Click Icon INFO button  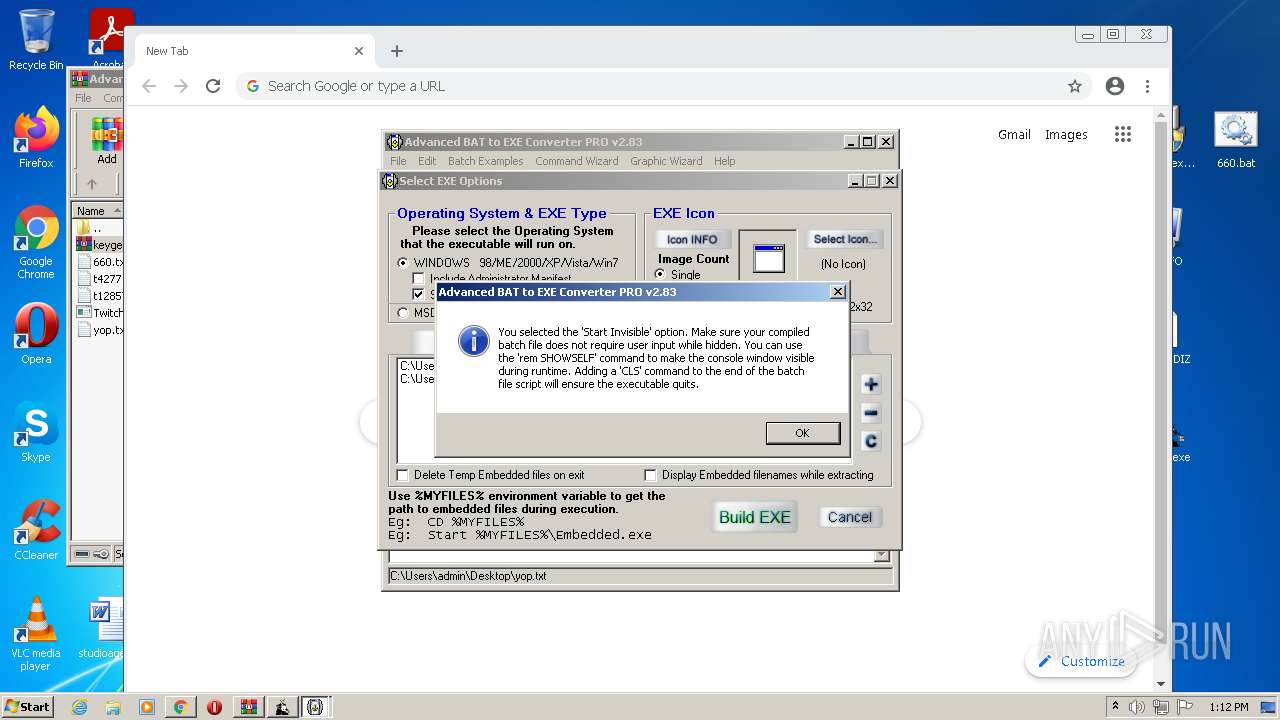(x=692, y=239)
